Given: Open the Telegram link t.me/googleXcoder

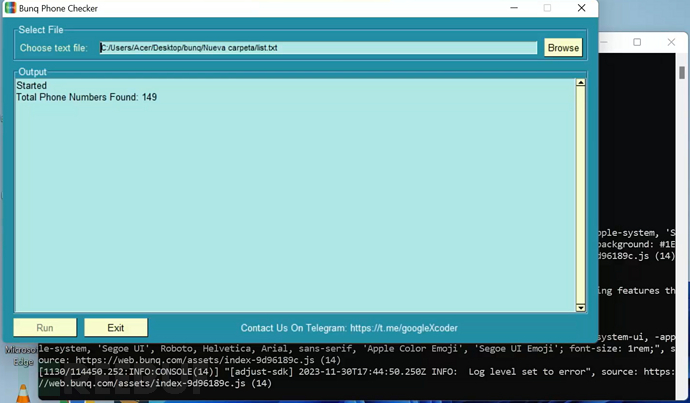Looking at the screenshot, I should point(404,328).
